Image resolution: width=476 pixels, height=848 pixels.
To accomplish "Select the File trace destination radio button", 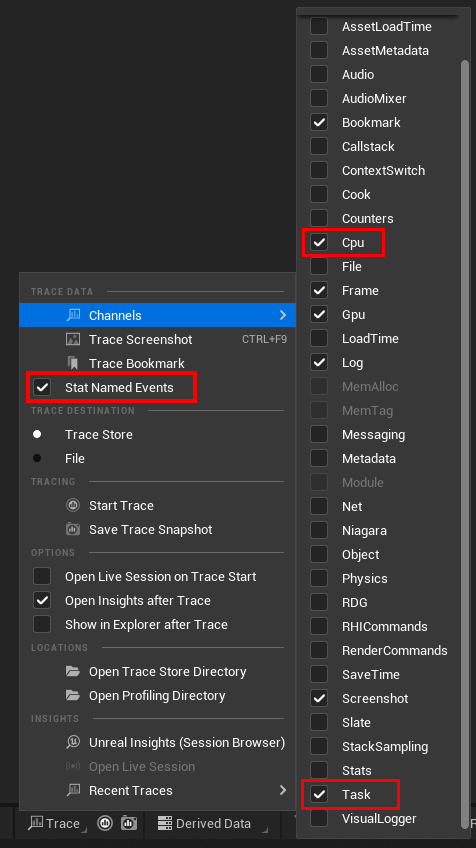I will tap(37, 458).
